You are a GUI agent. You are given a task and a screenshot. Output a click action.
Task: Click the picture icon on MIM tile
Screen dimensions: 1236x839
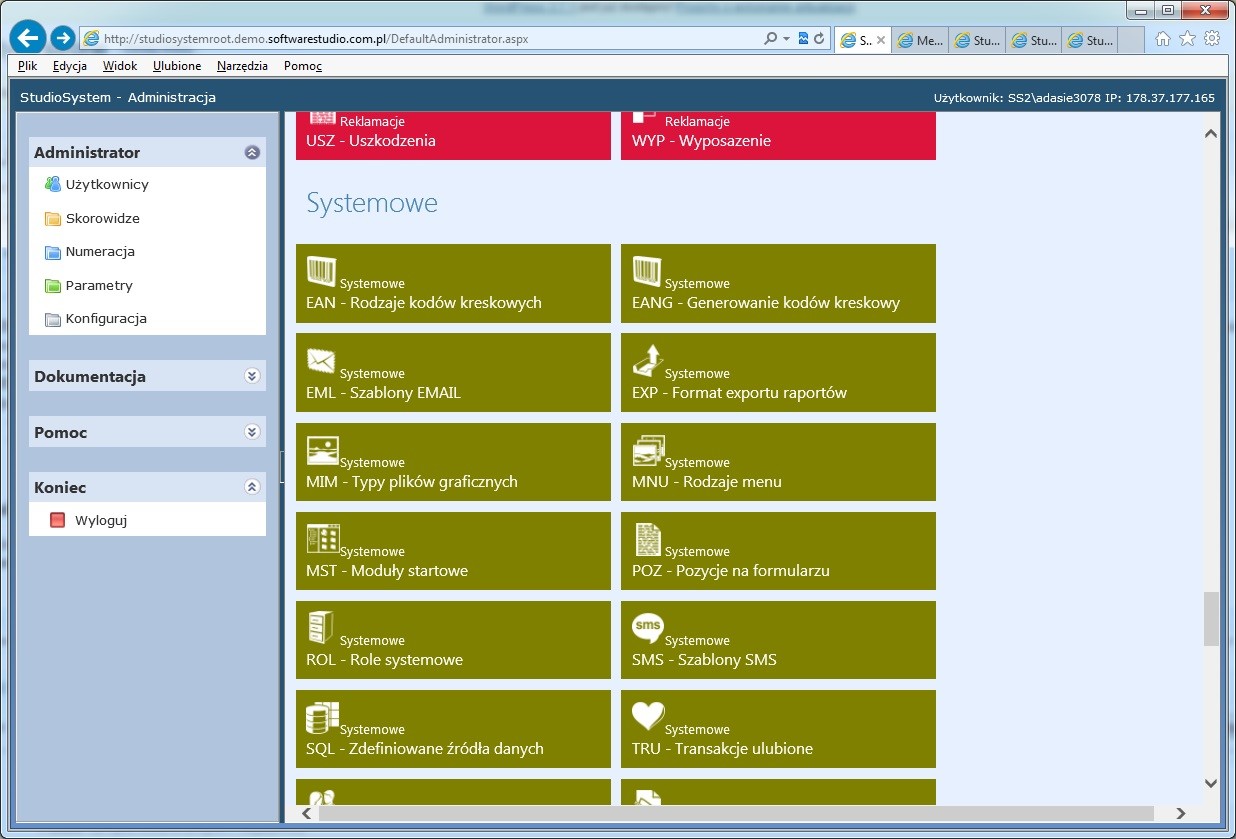[x=322, y=450]
